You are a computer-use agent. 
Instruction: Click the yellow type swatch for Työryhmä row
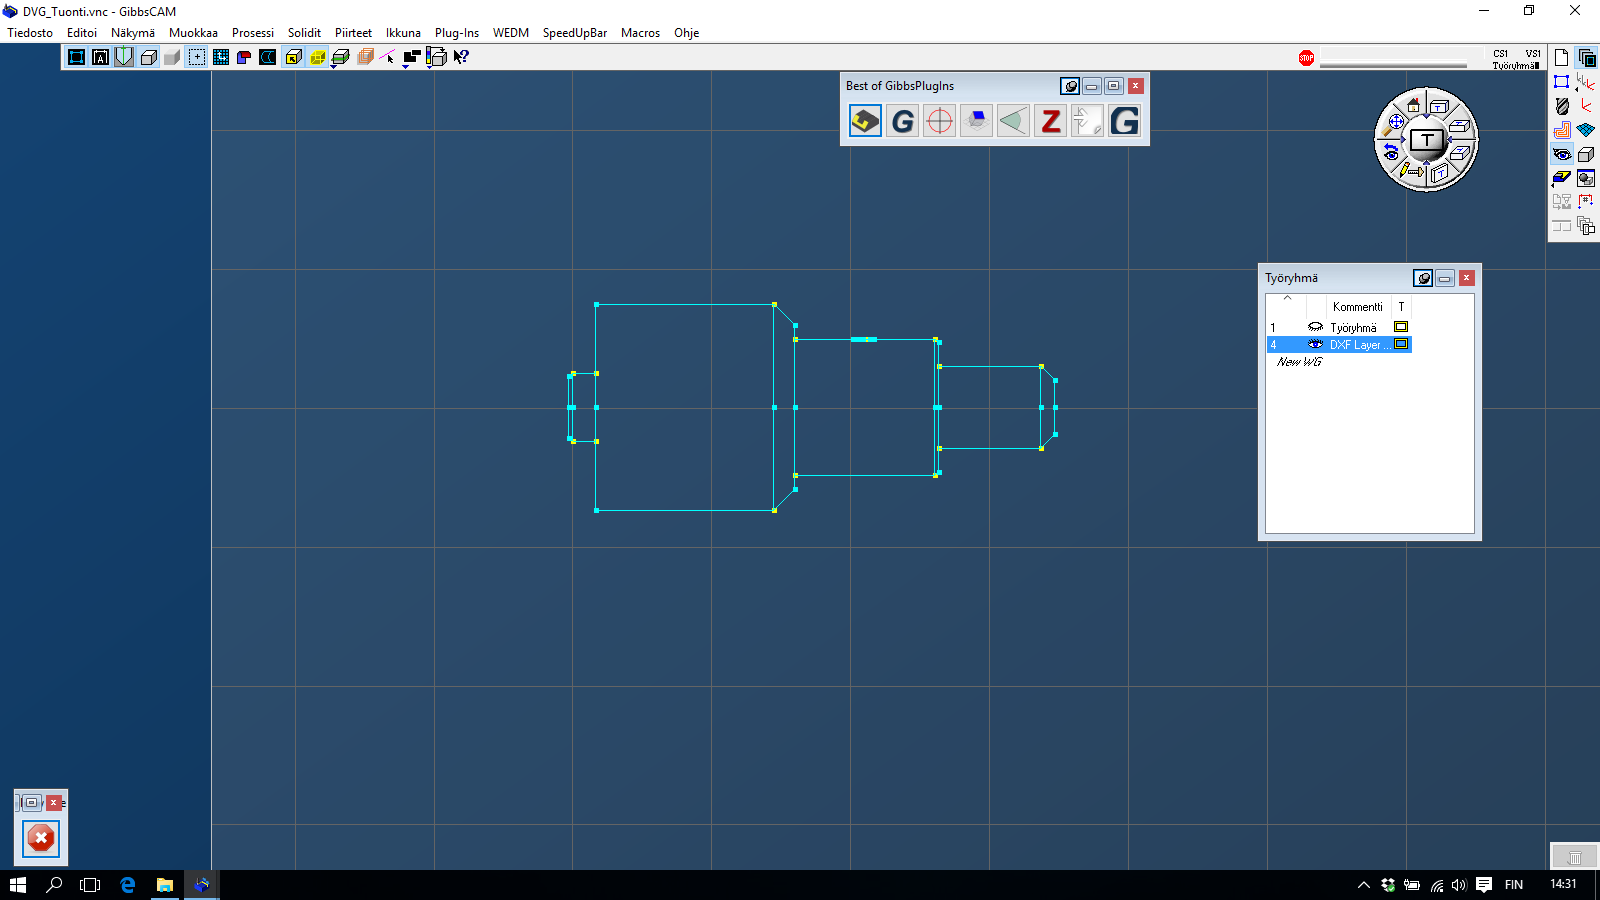[x=1401, y=327]
